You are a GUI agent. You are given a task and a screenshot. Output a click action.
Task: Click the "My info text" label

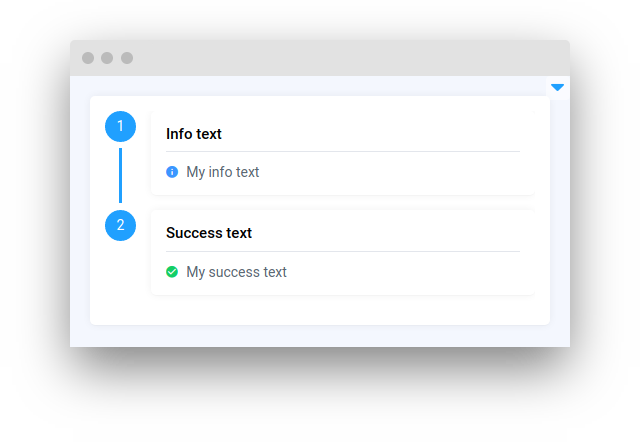222,172
